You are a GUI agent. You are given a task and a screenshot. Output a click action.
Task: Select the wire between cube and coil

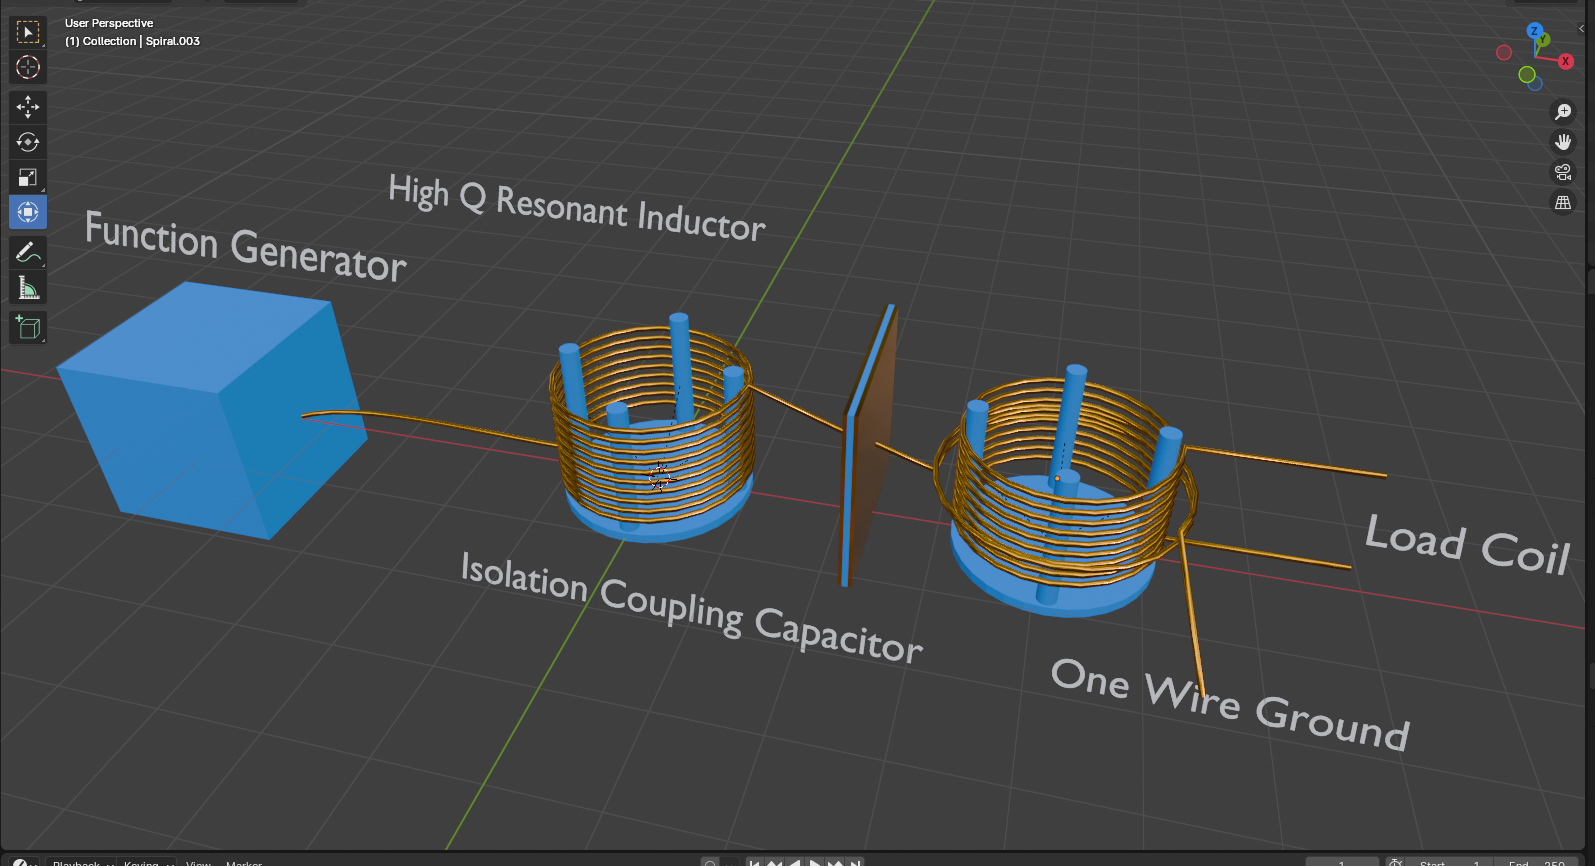pos(428,424)
